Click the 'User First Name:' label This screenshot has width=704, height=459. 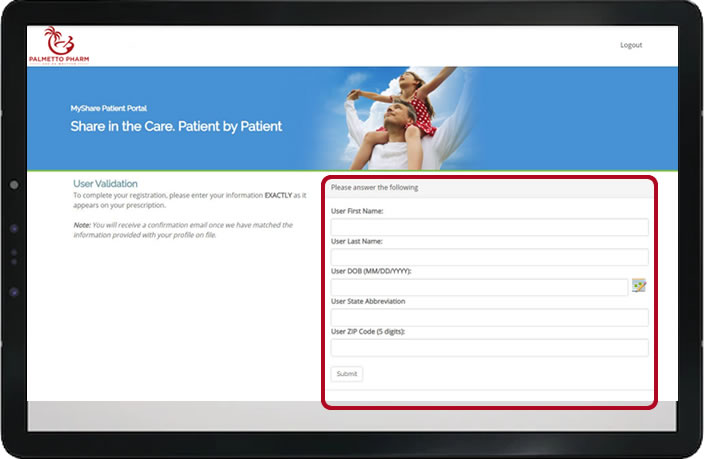[357, 211]
